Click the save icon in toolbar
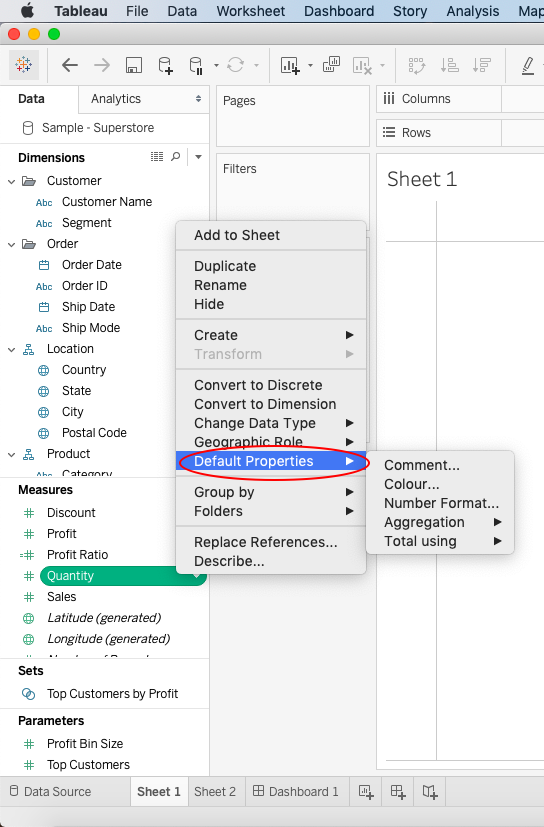This screenshot has height=827, width=544. coord(133,65)
